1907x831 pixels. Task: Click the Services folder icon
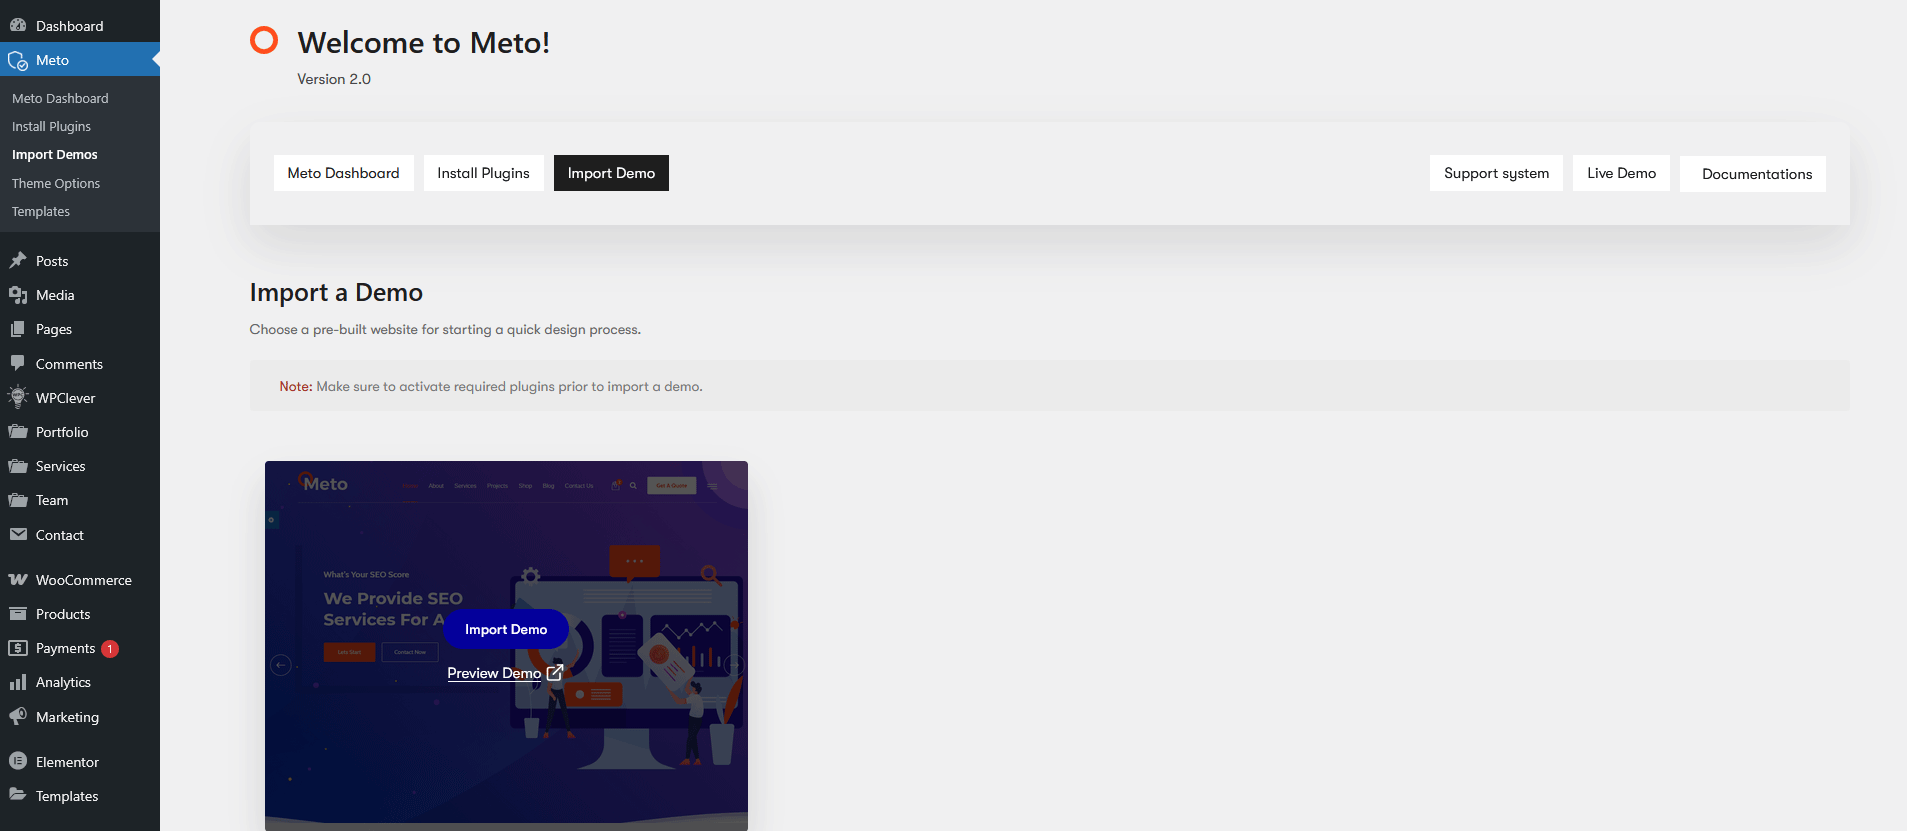tap(18, 466)
